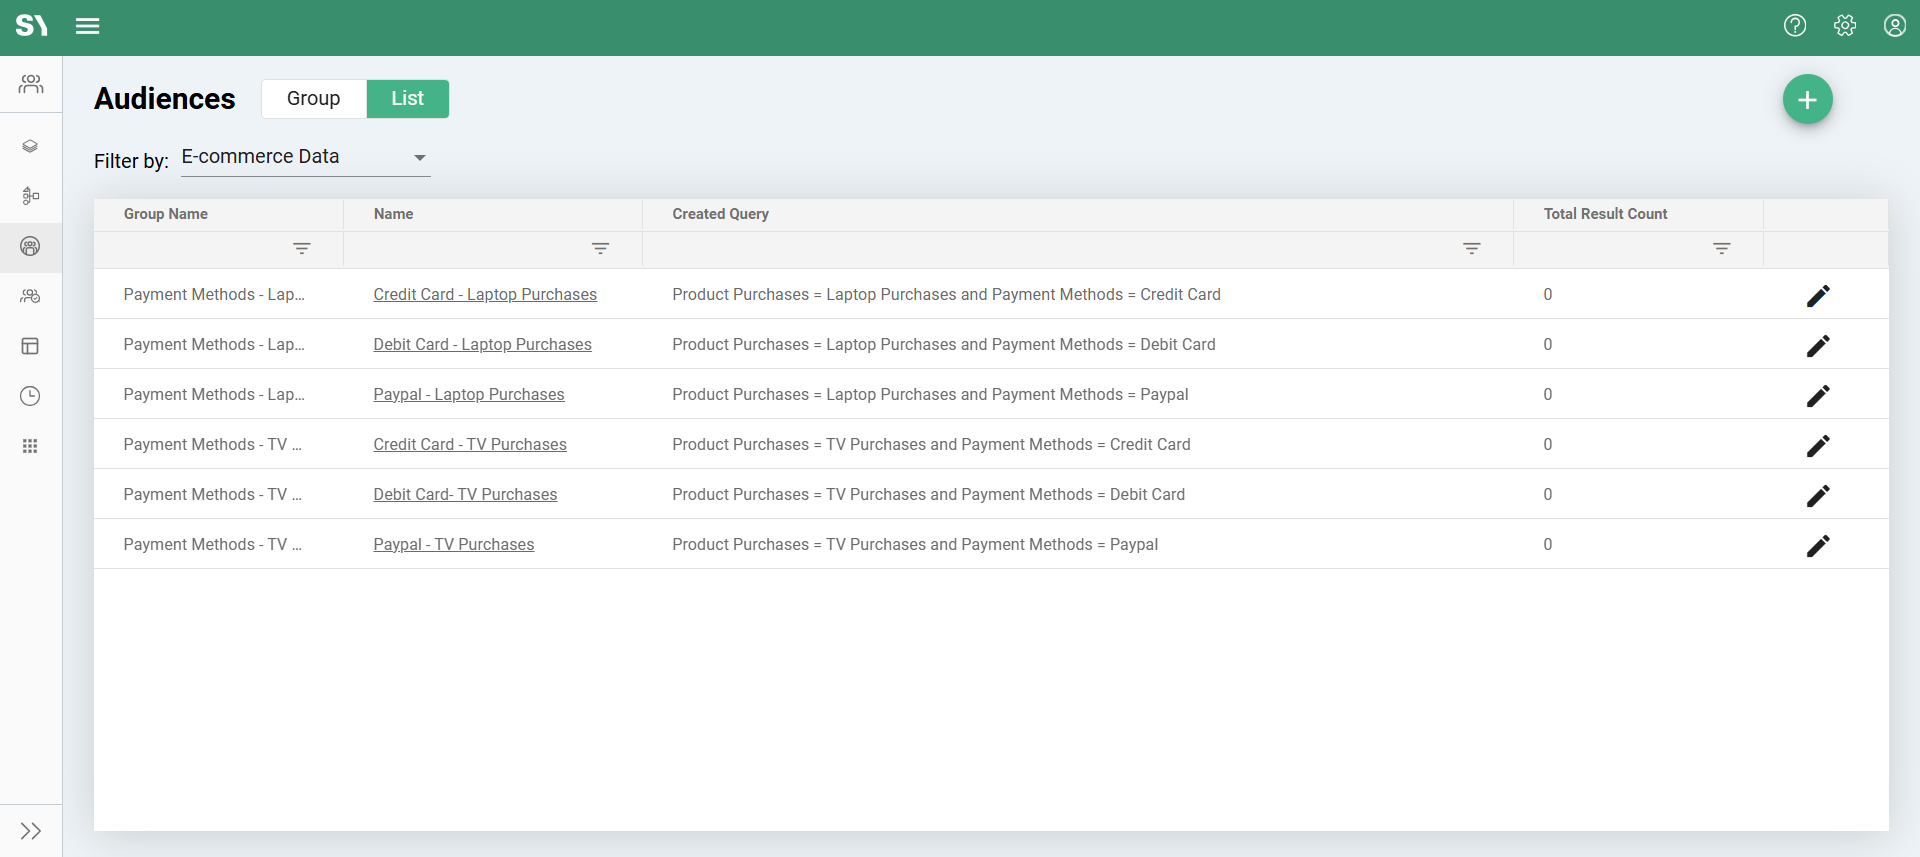Open the Created Query column filter
1920x857 pixels.
pyautogui.click(x=1471, y=248)
